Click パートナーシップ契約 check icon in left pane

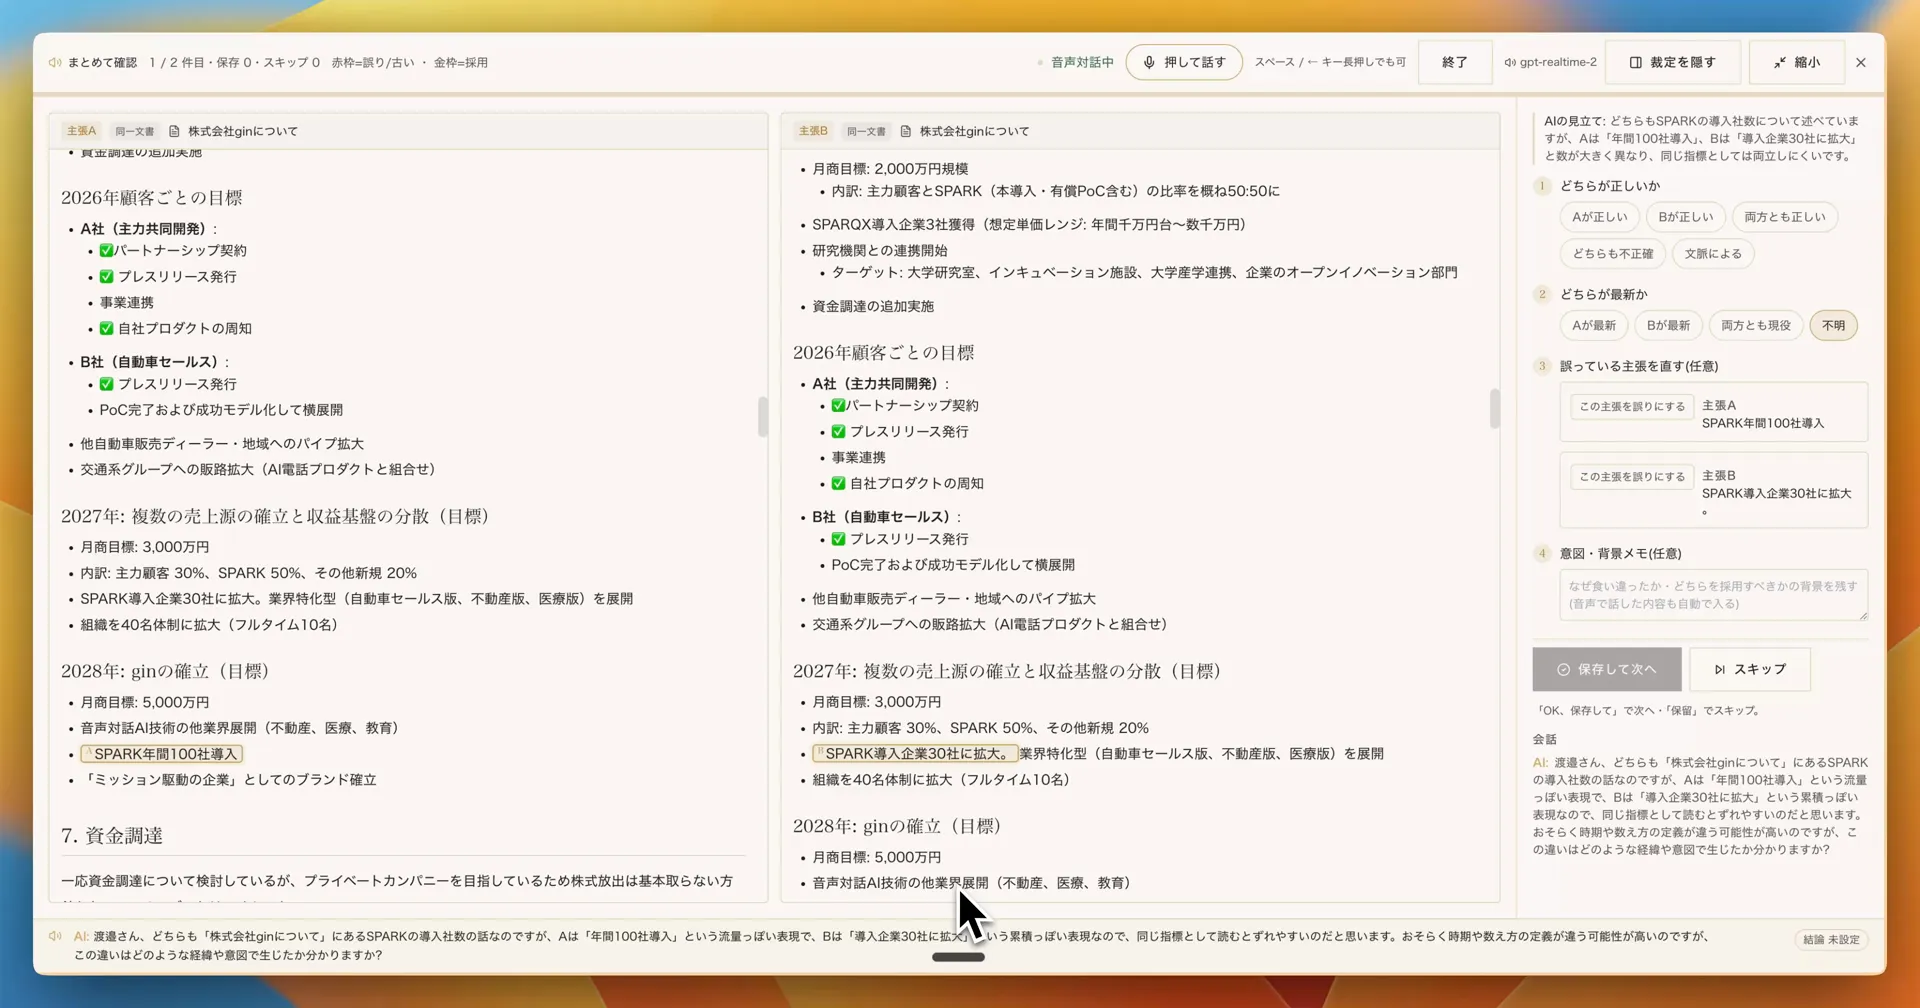pyautogui.click(x=106, y=251)
